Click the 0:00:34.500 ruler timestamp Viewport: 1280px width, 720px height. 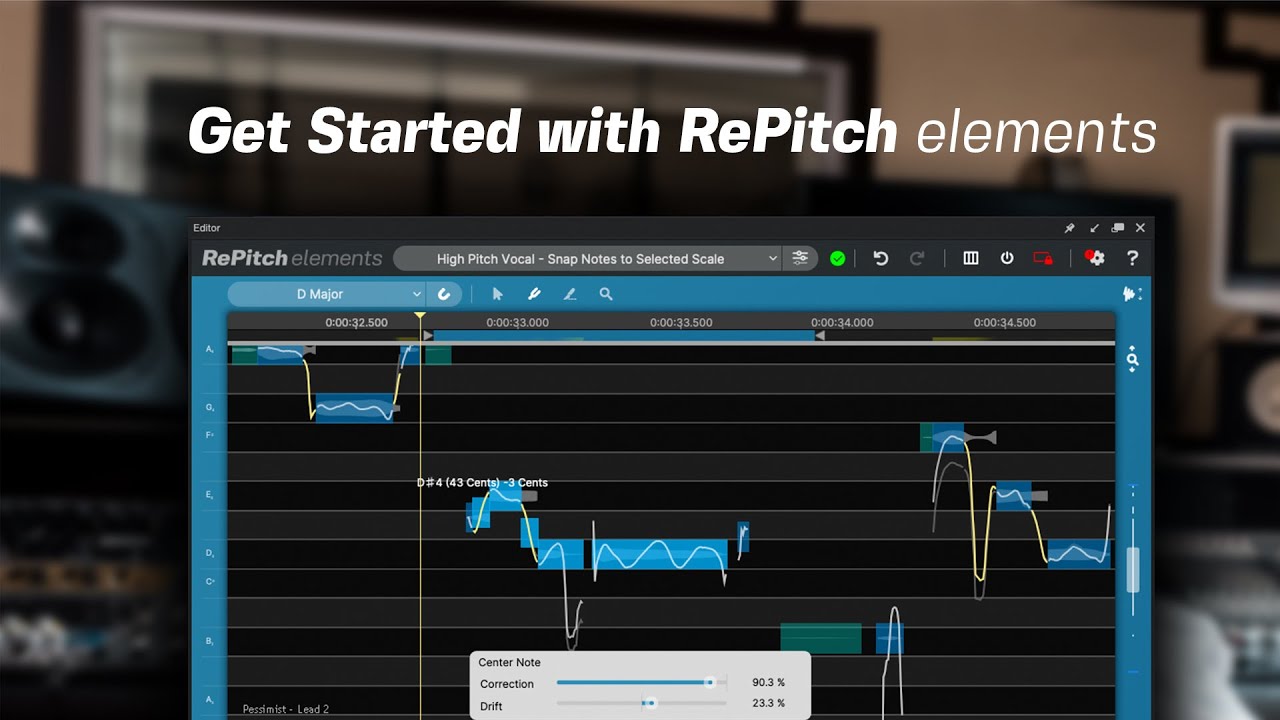pyautogui.click(x=1005, y=323)
